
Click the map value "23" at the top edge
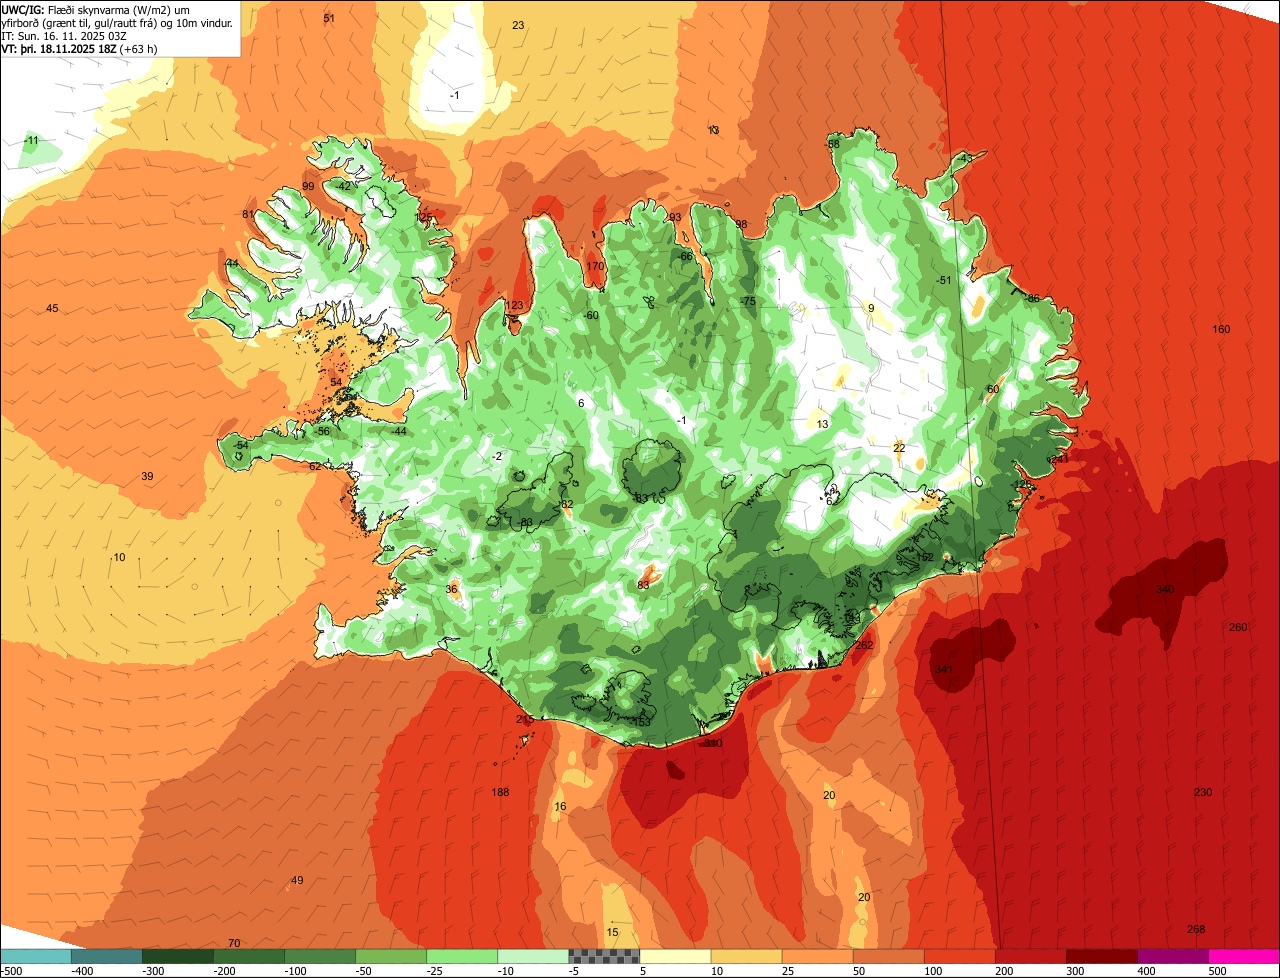coord(518,25)
